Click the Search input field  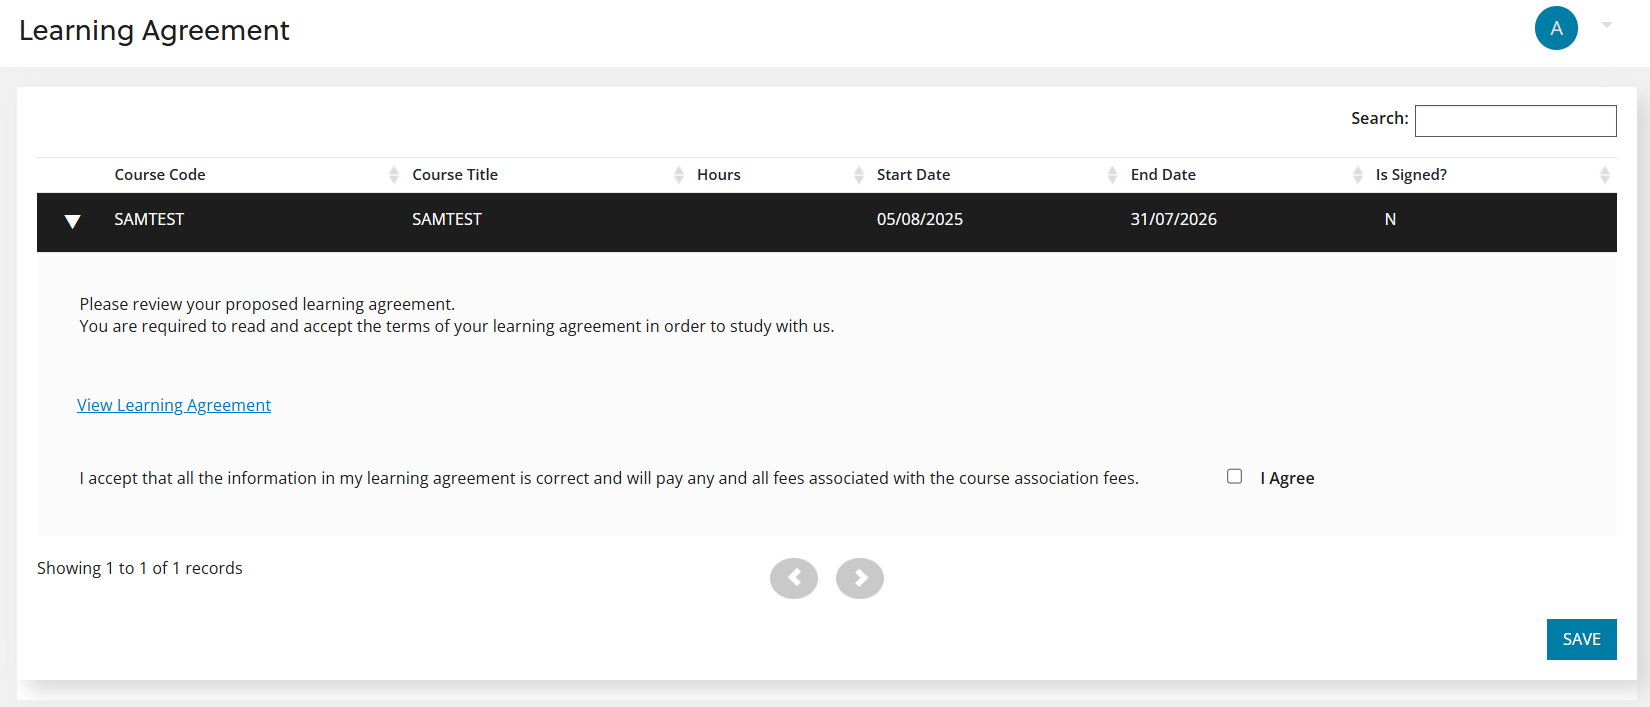(x=1515, y=121)
